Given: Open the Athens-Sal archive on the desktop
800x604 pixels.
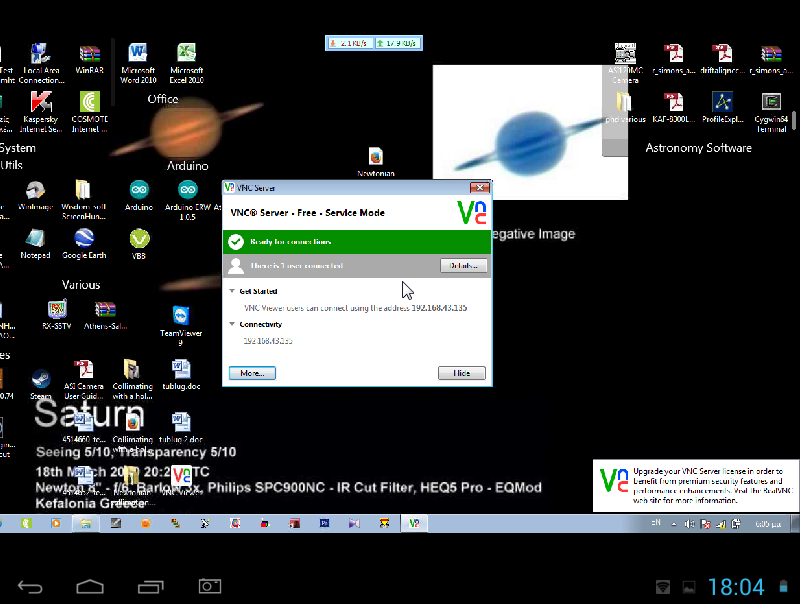Looking at the screenshot, I should coord(105,315).
